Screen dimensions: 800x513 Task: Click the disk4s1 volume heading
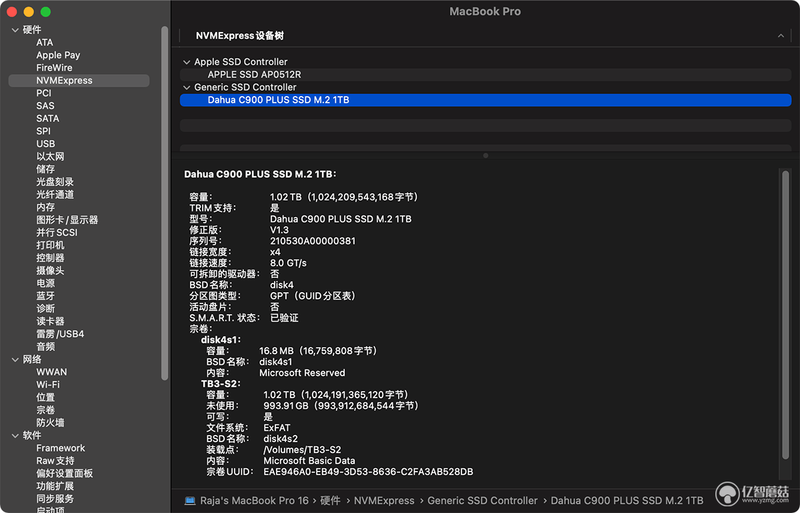pyautogui.click(x=221, y=340)
